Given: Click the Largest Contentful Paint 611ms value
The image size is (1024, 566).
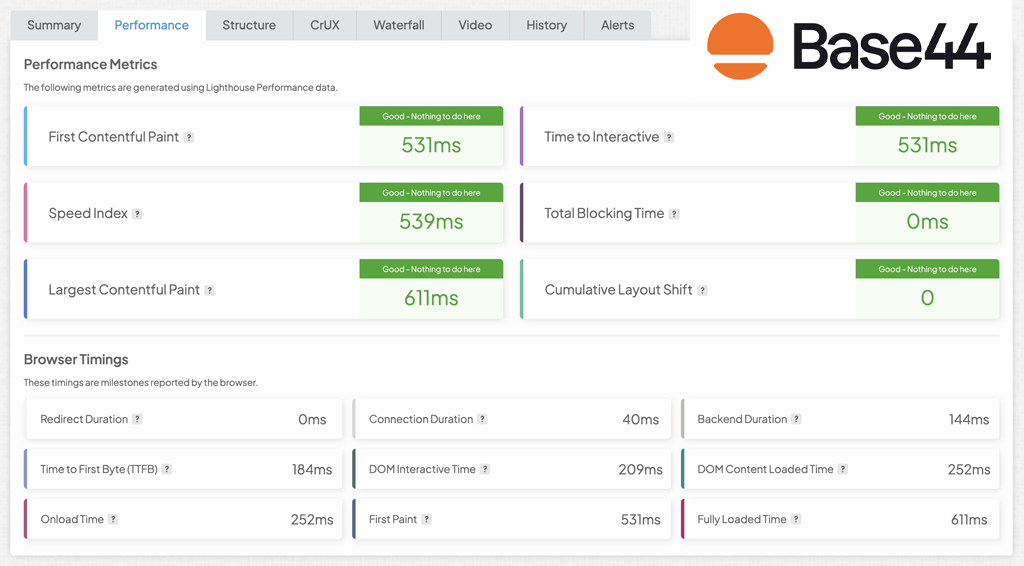Looking at the screenshot, I should 431,298.
